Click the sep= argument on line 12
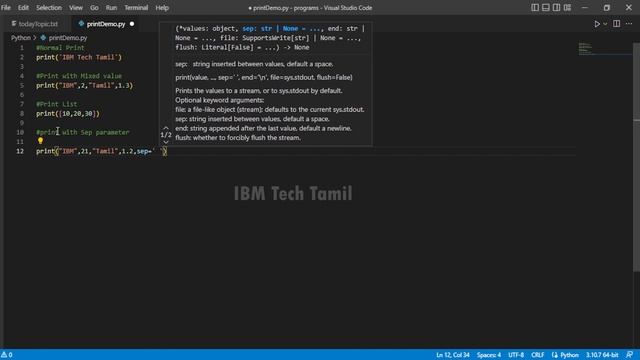Image resolution: width=640 pixels, height=360 pixels. [144, 151]
